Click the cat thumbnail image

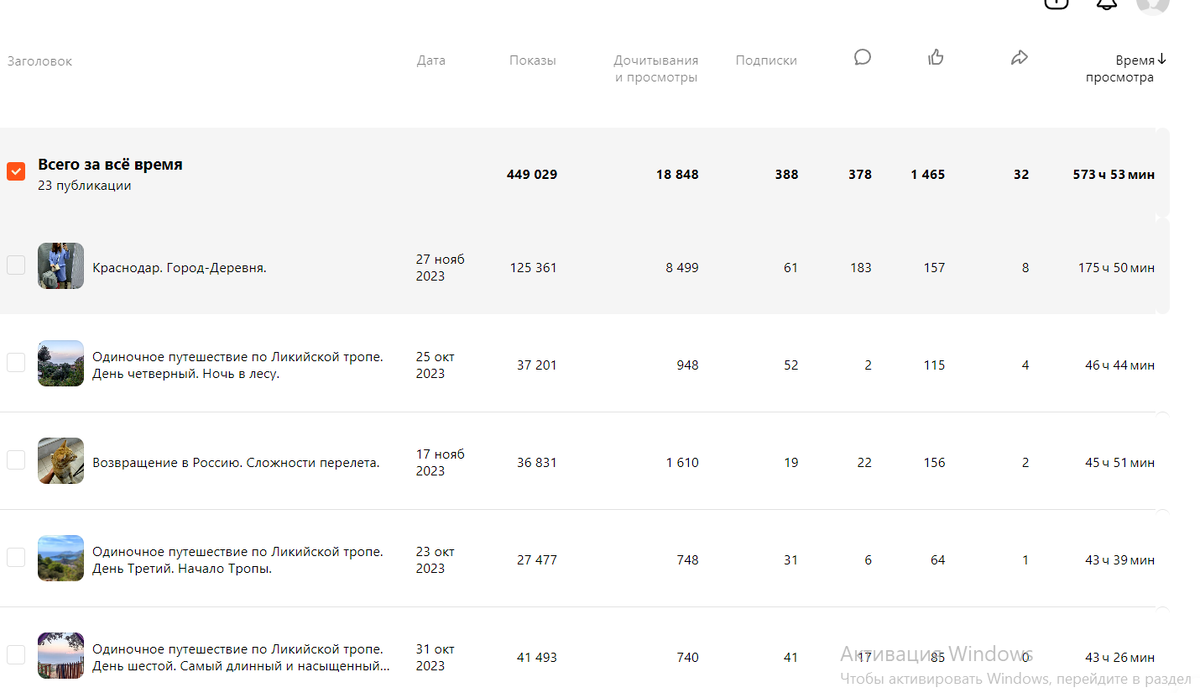click(61, 461)
